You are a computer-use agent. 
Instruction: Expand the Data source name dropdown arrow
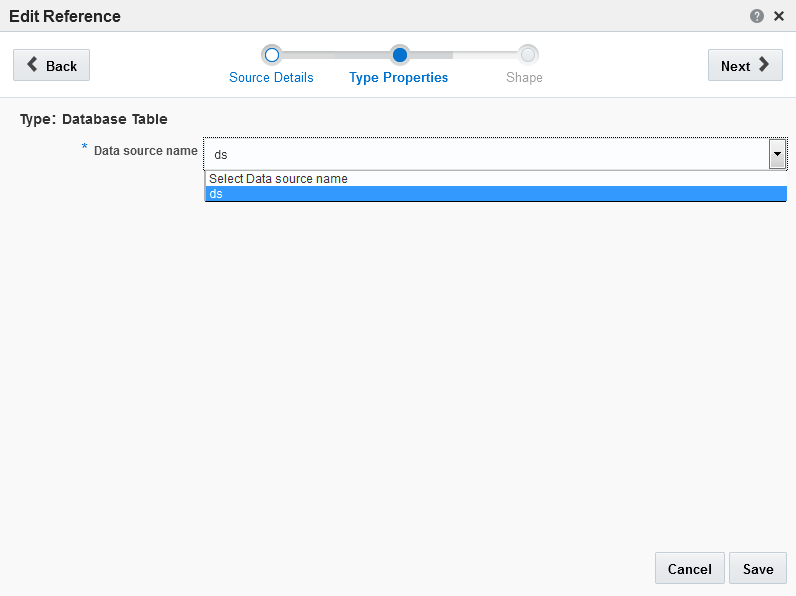click(777, 154)
